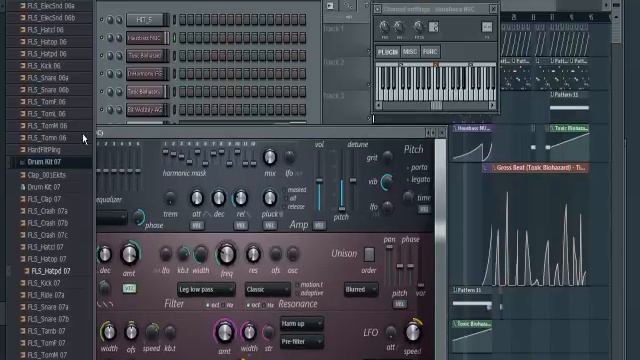Click the amp rel knob

tap(240, 198)
